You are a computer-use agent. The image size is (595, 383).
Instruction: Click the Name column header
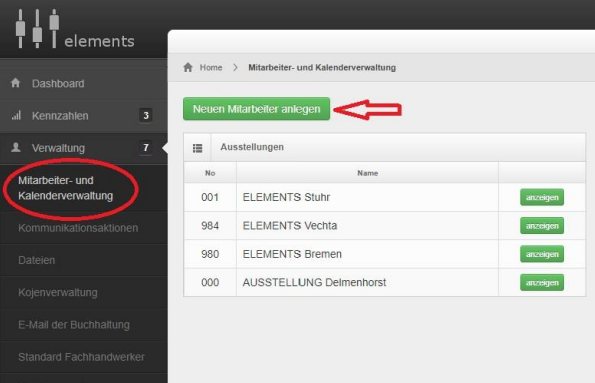click(367, 173)
